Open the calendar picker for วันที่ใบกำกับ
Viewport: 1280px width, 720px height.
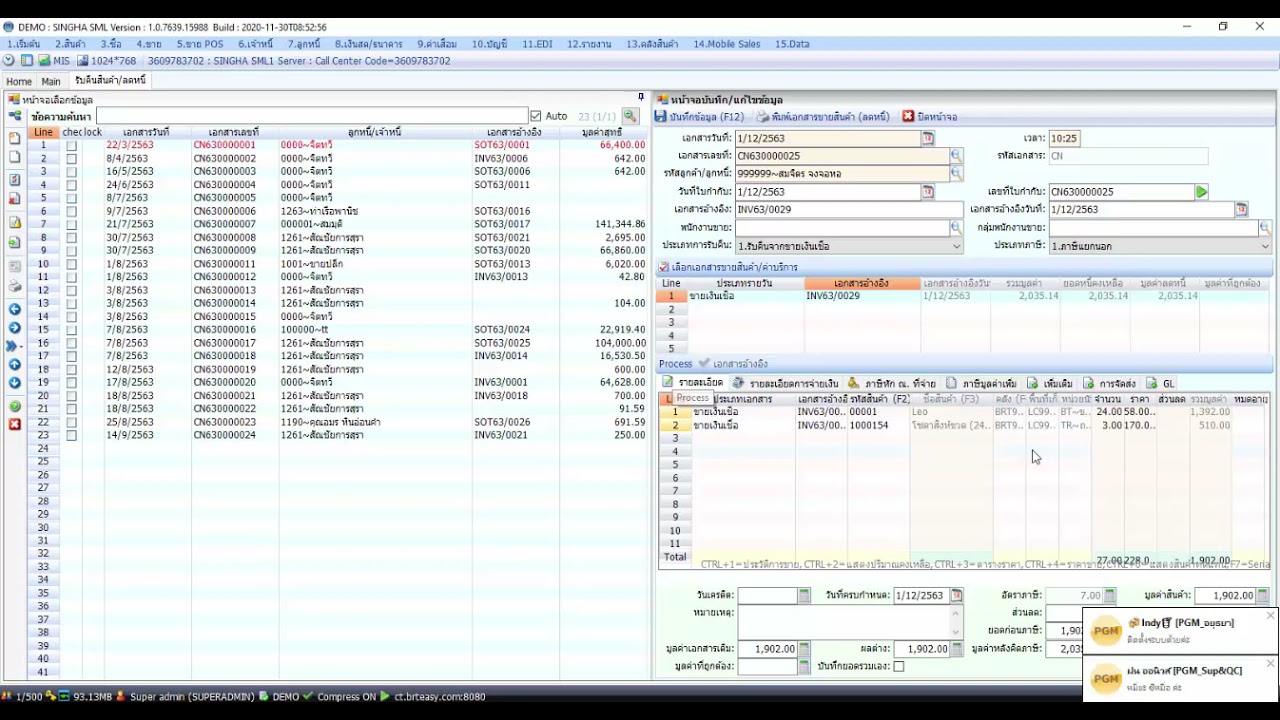[928, 191]
